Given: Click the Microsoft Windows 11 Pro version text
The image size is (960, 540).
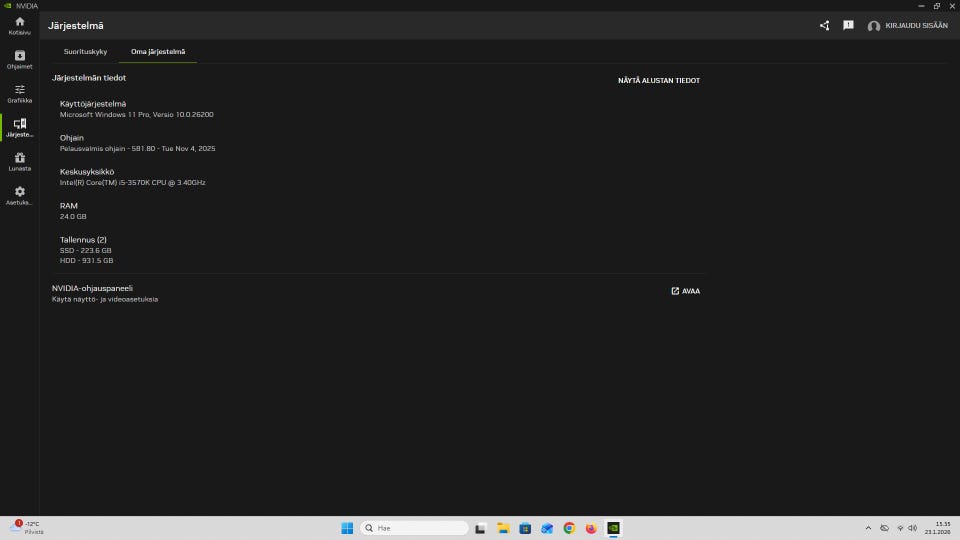Looking at the screenshot, I should point(137,114).
